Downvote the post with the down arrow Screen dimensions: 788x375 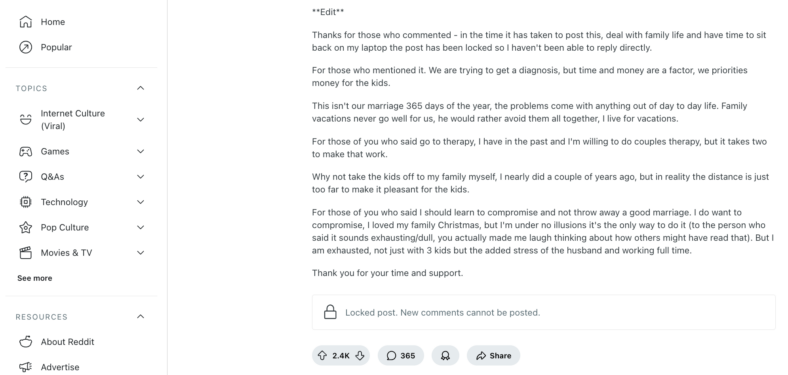pyautogui.click(x=360, y=355)
